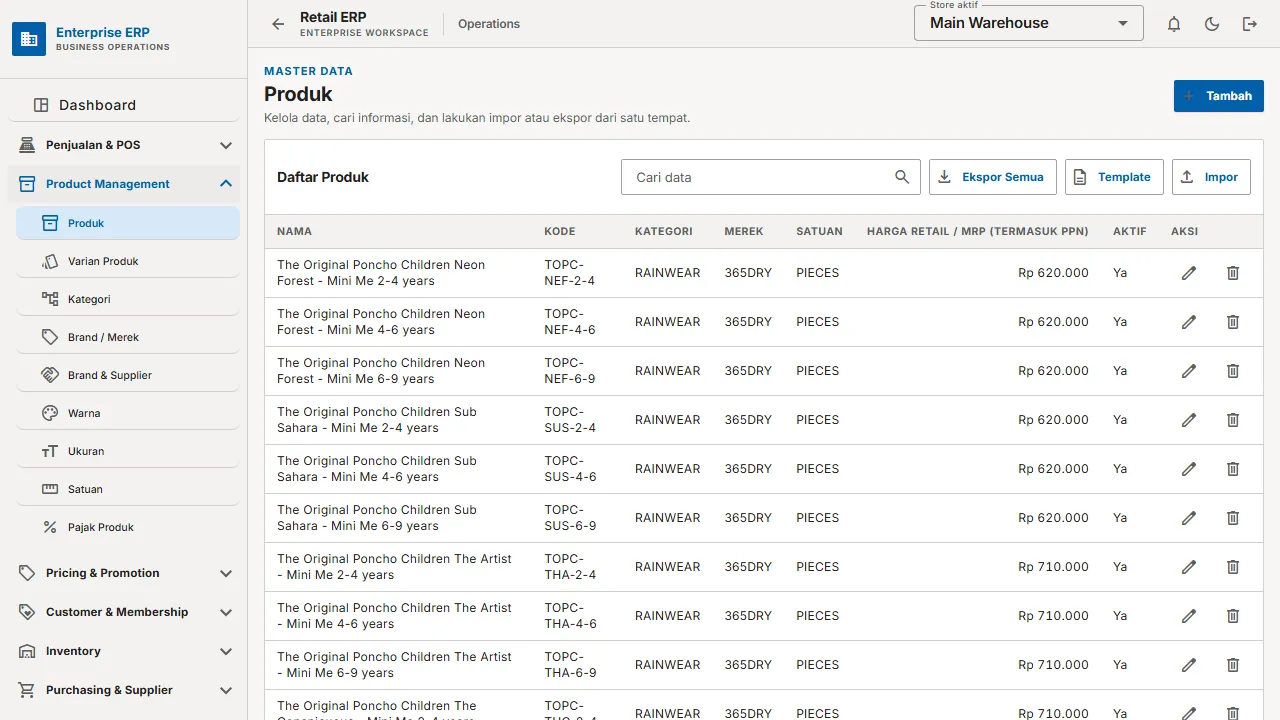This screenshot has height=720, width=1280.
Task: Edit the TOPC-SUS-2-4 product row
Action: coord(1189,420)
